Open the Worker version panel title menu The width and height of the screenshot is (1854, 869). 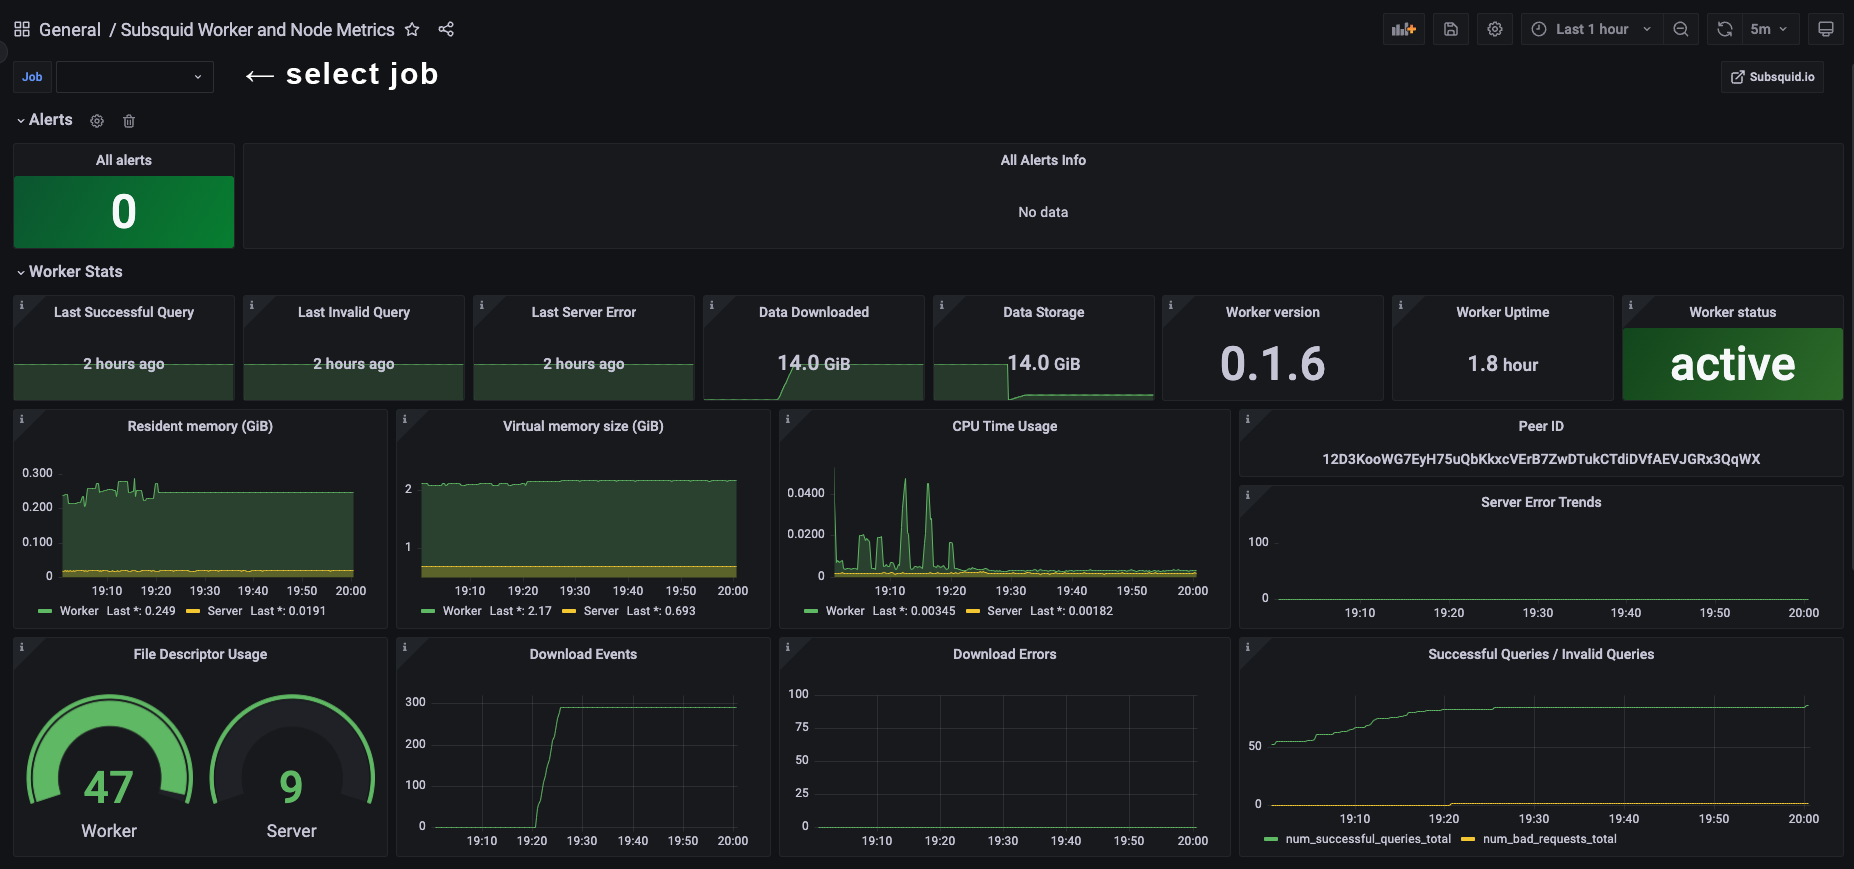pyautogui.click(x=1272, y=312)
